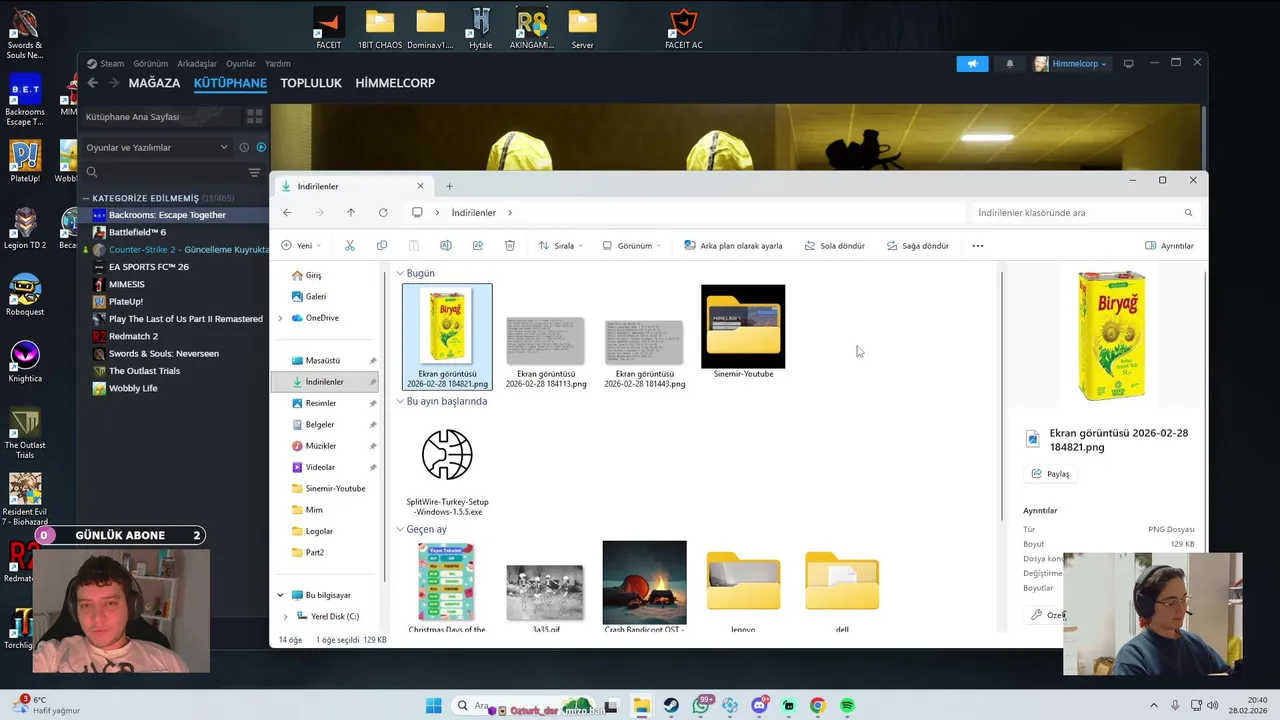Open Discord from the taskbar

(759, 705)
